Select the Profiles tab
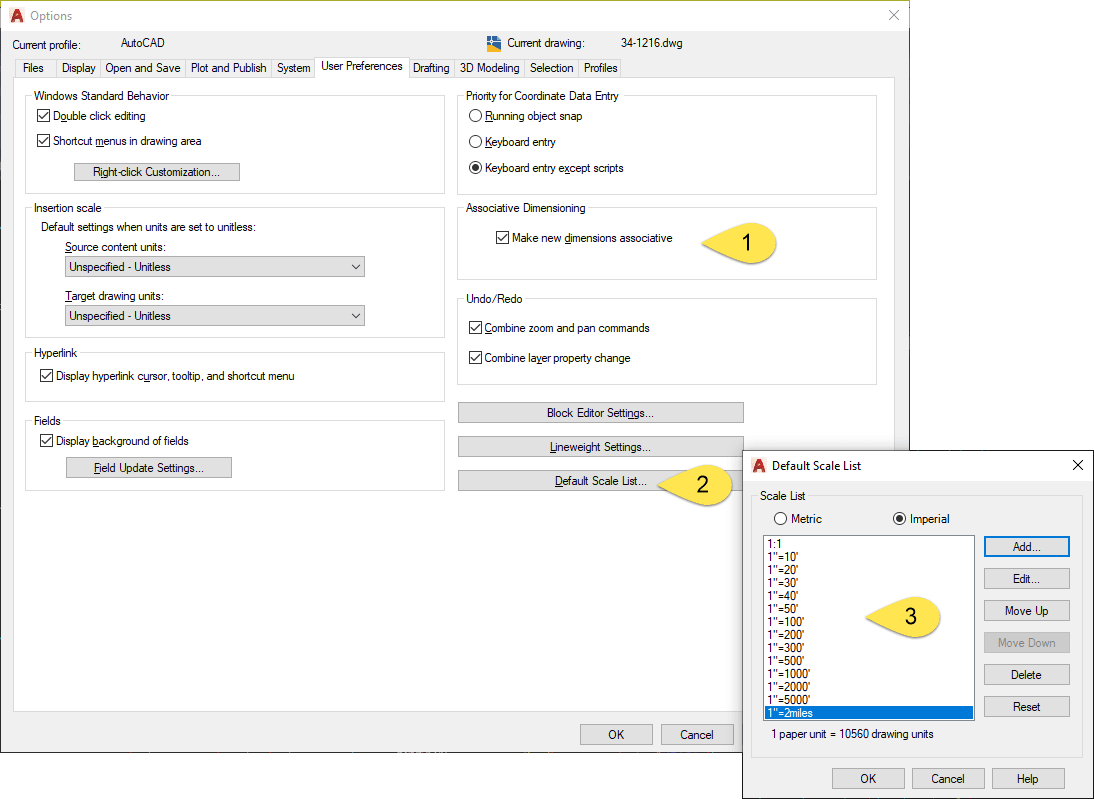 (599, 67)
